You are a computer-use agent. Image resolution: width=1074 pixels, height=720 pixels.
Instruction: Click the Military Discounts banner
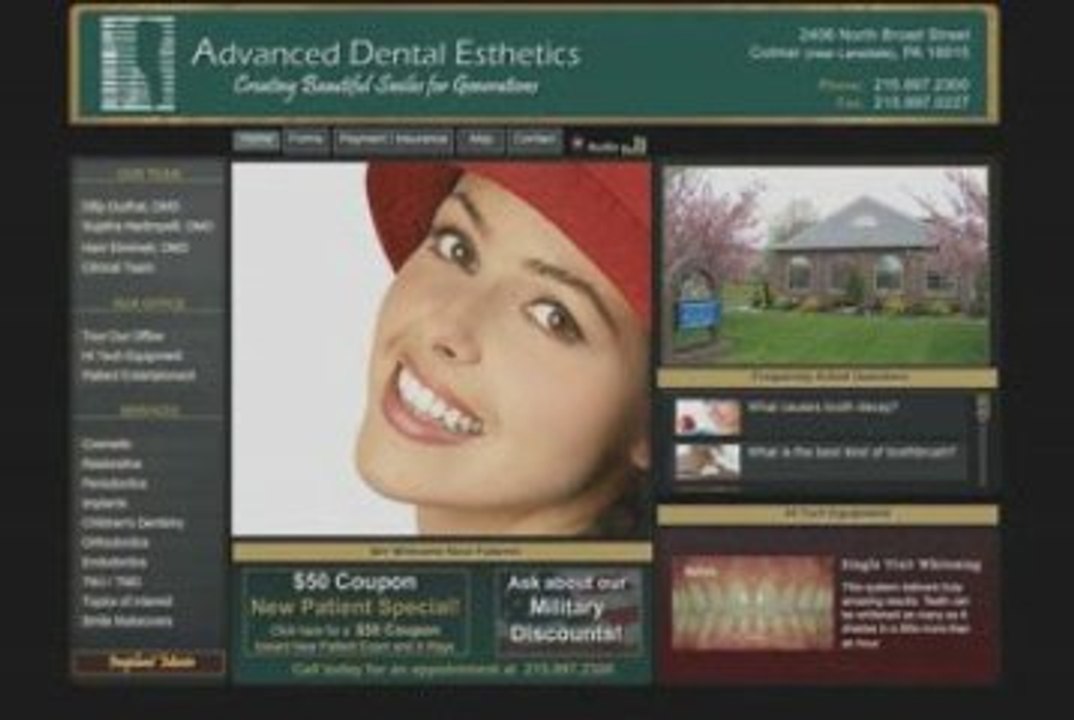click(567, 612)
